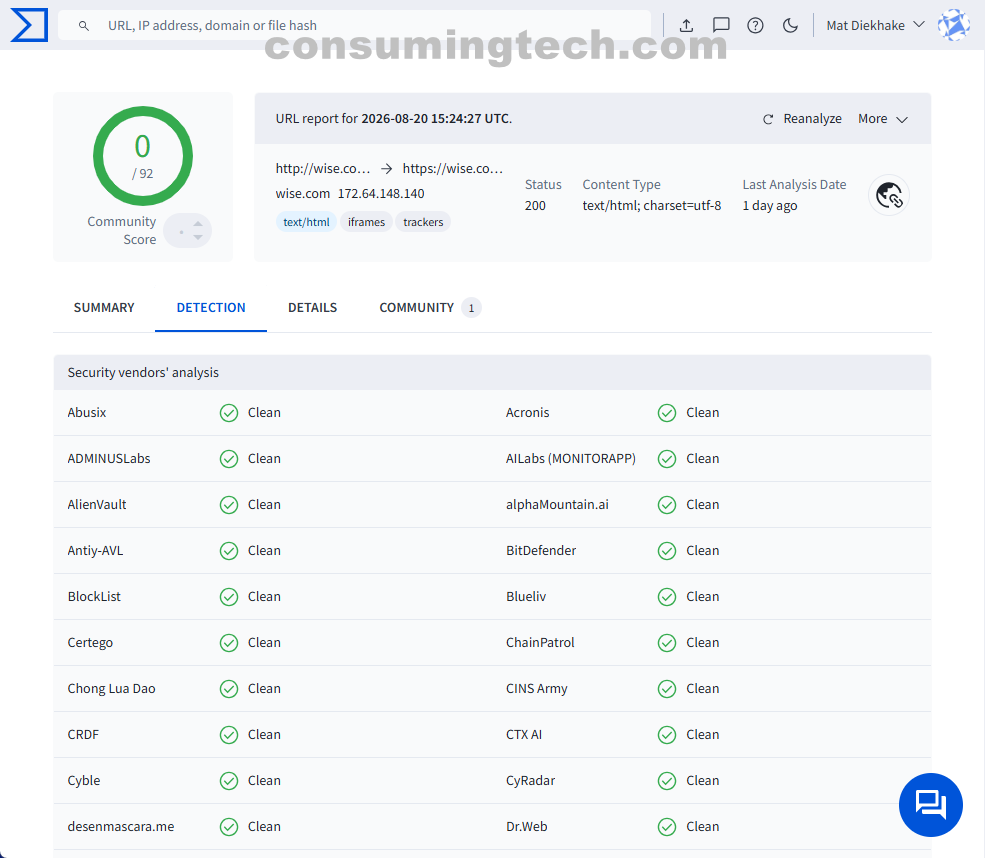This screenshot has width=985, height=858.
Task: Click the VirusTotal sigma logo
Action: coord(29,25)
